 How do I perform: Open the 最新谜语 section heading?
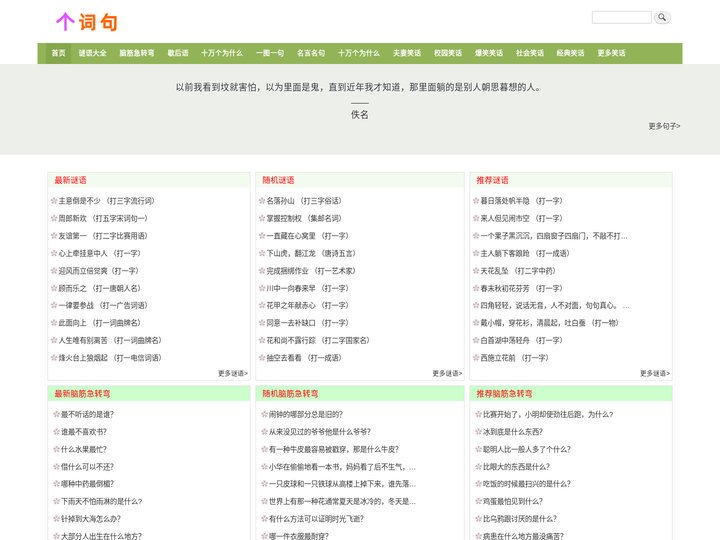pyautogui.click(x=70, y=180)
